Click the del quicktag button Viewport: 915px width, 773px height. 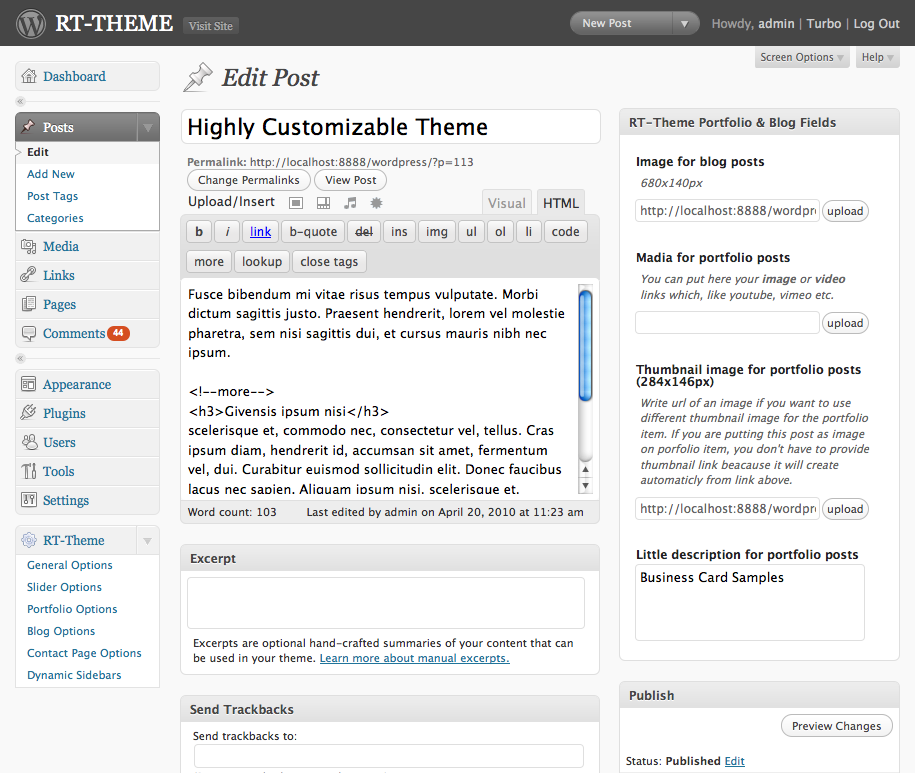pos(364,232)
